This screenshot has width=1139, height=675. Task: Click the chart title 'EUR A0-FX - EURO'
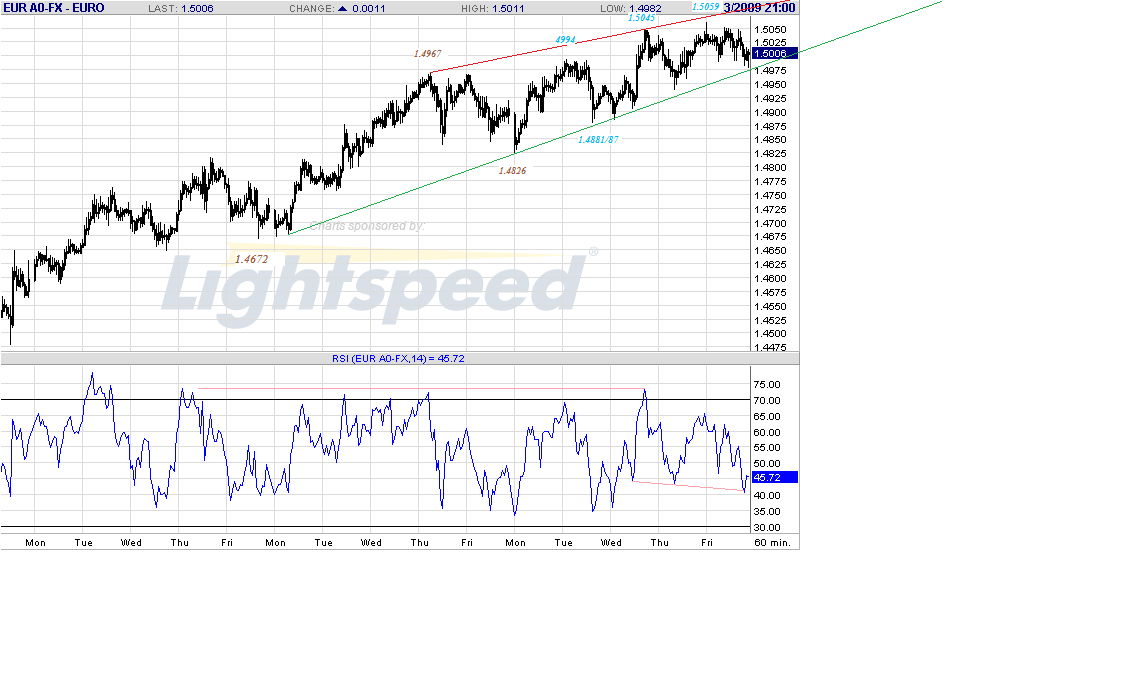[54, 8]
